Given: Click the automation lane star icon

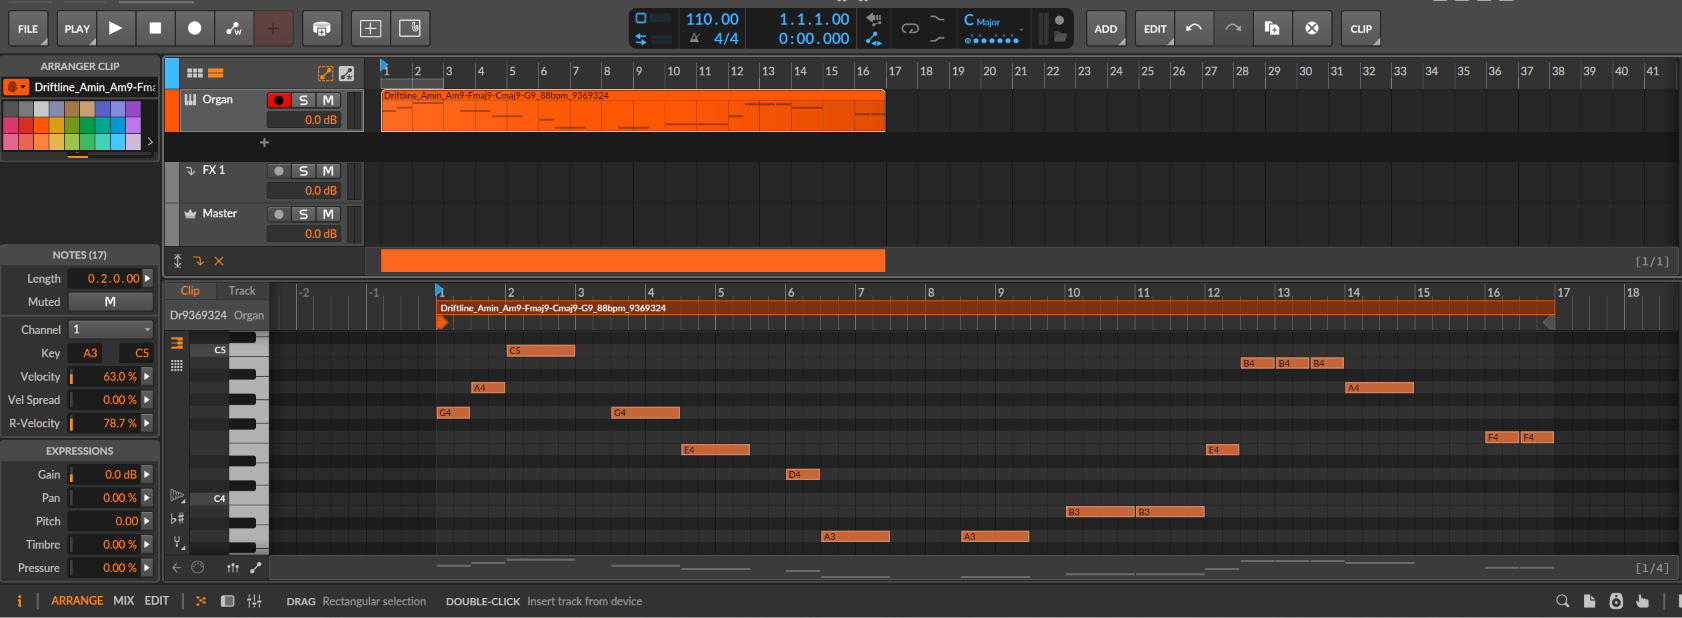Looking at the screenshot, I should tap(346, 73).
